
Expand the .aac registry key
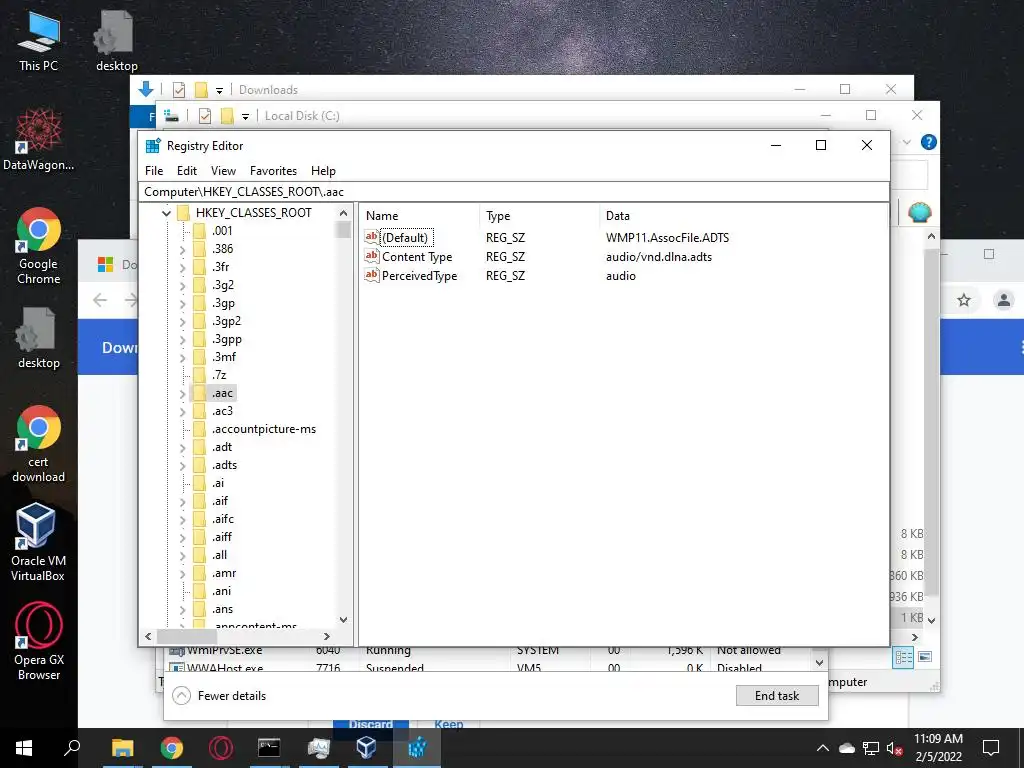click(182, 394)
